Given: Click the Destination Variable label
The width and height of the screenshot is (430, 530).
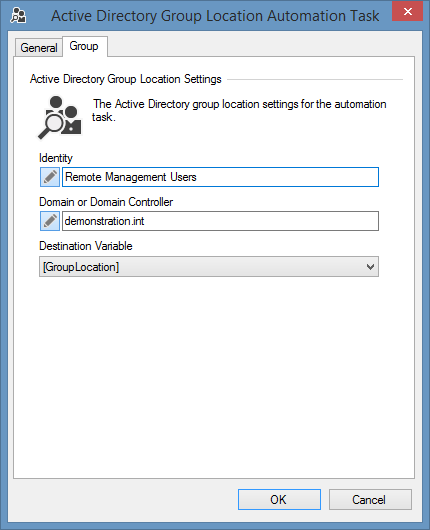Looking at the screenshot, I should coord(86,246).
